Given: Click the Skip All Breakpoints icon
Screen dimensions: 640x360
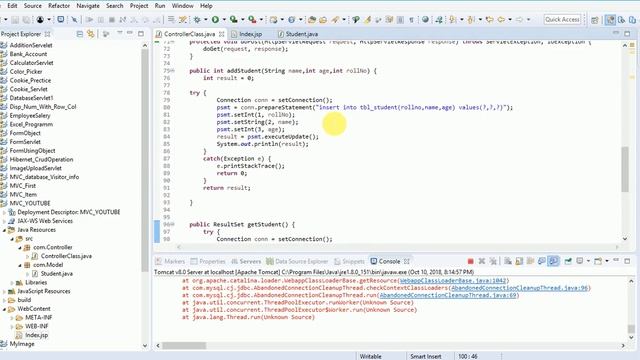Looking at the screenshot, I should [74, 20].
